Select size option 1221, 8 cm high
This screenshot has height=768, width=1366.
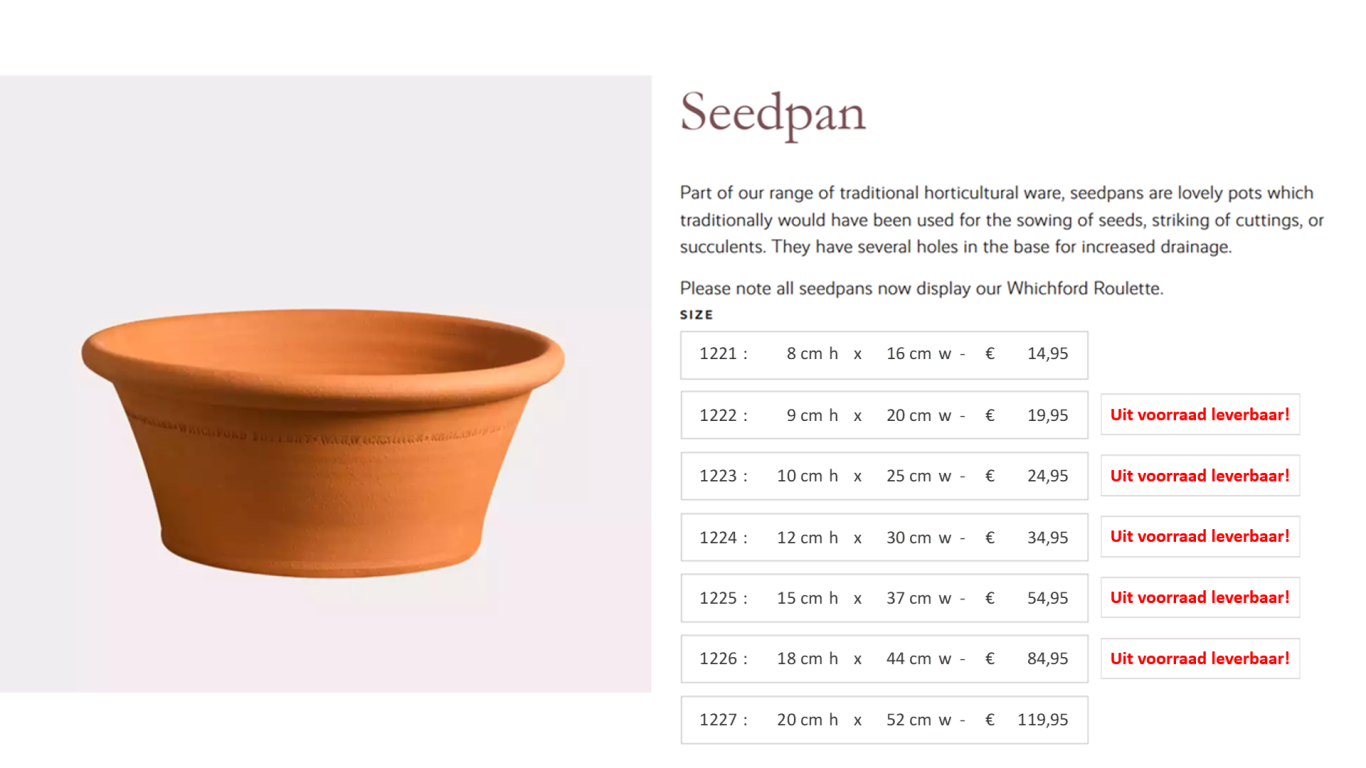tap(884, 354)
